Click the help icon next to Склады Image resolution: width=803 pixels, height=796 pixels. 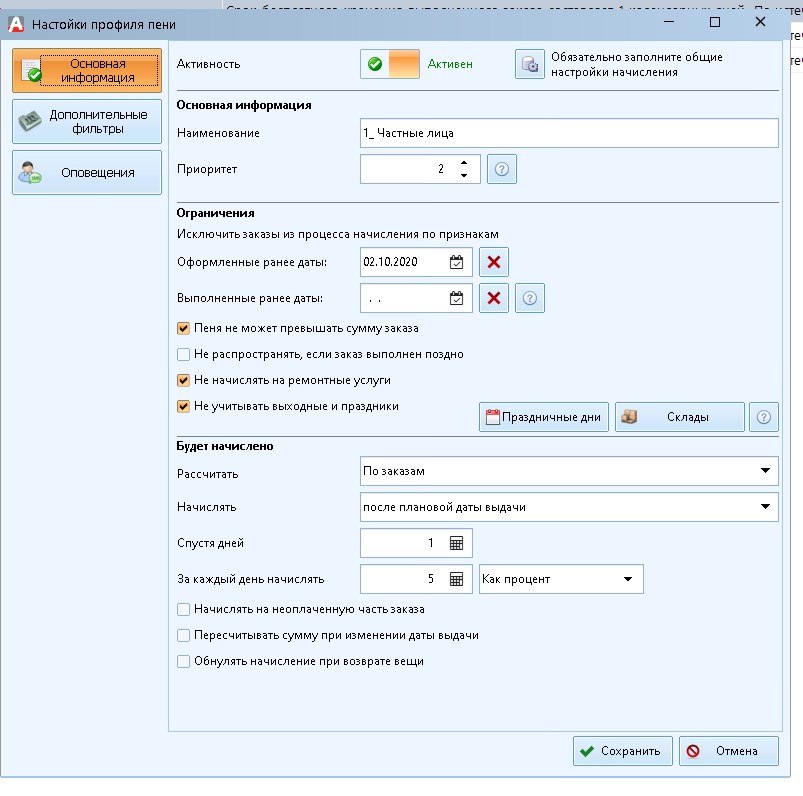pos(764,418)
